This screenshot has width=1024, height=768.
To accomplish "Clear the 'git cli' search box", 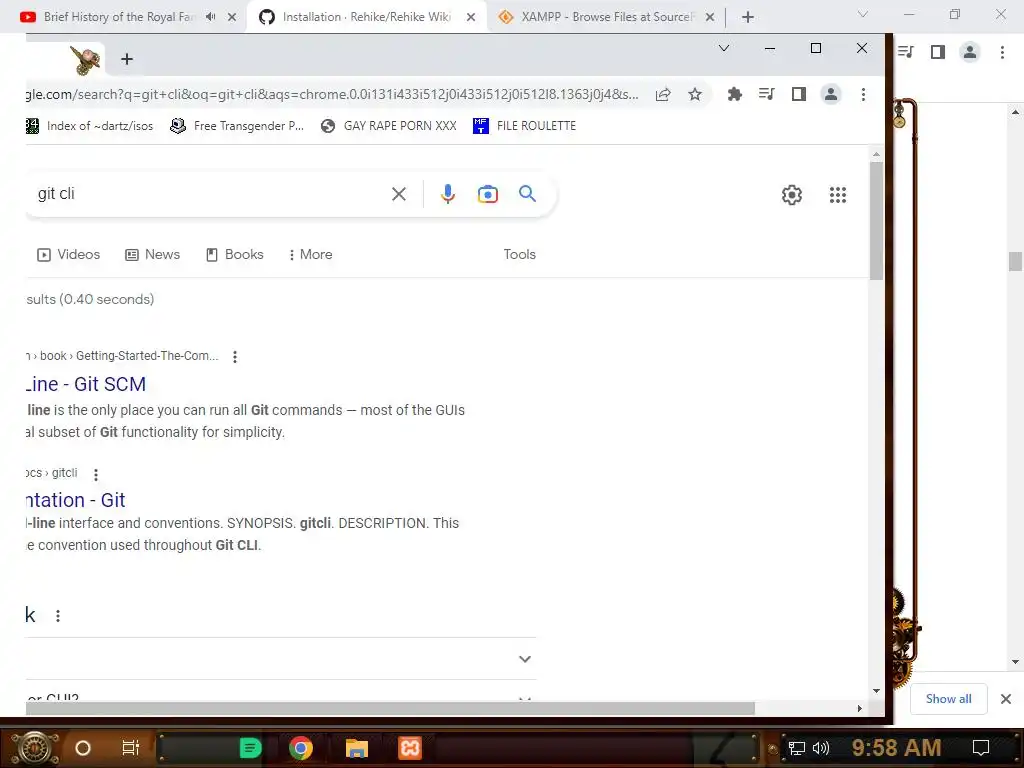I will tap(398, 194).
